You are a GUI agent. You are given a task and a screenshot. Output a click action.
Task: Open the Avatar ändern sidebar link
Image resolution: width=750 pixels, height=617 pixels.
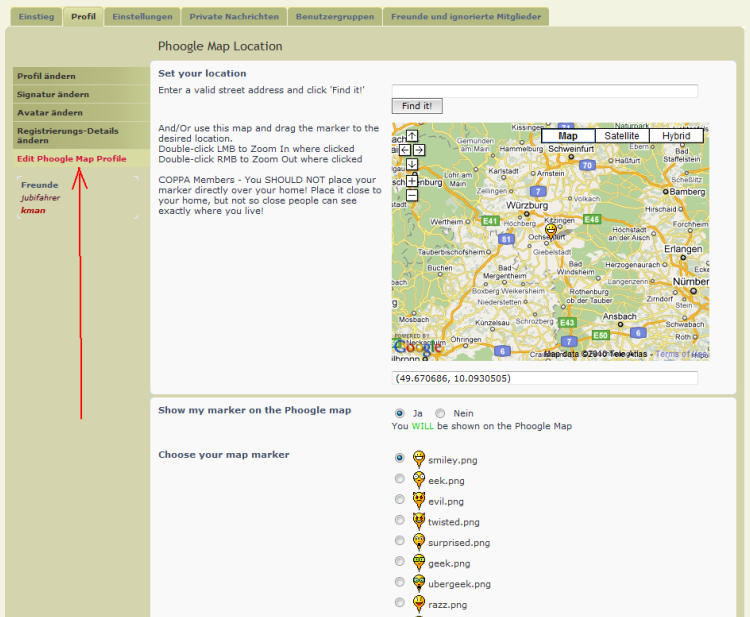[x=50, y=113]
